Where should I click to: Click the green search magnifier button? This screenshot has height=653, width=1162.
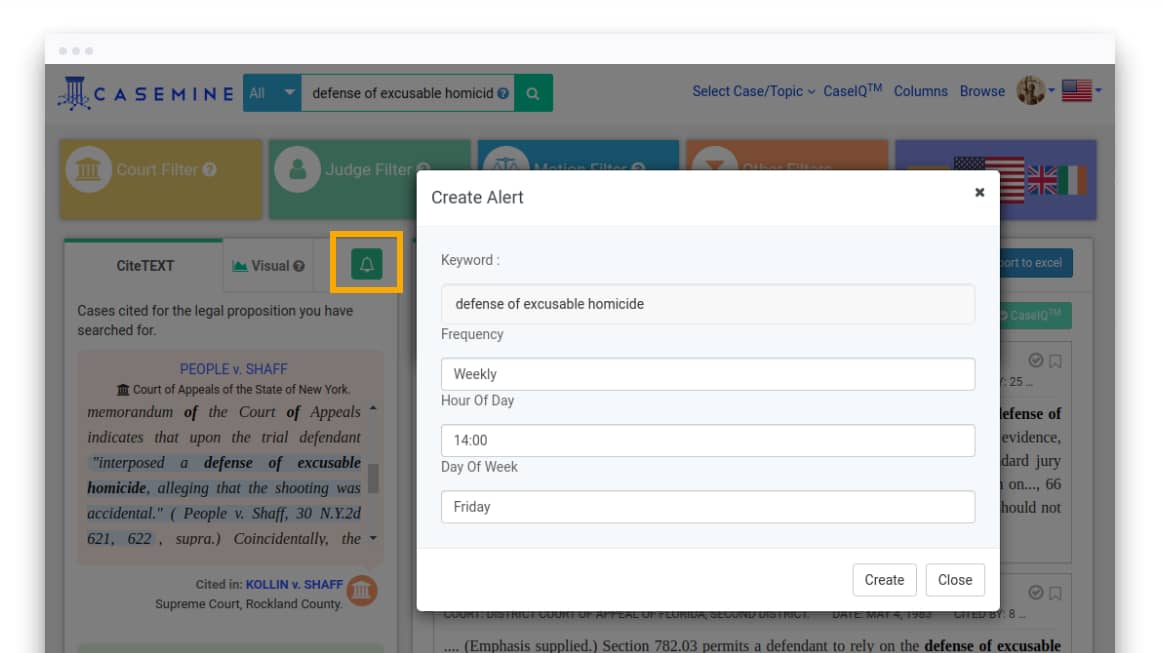click(x=533, y=93)
